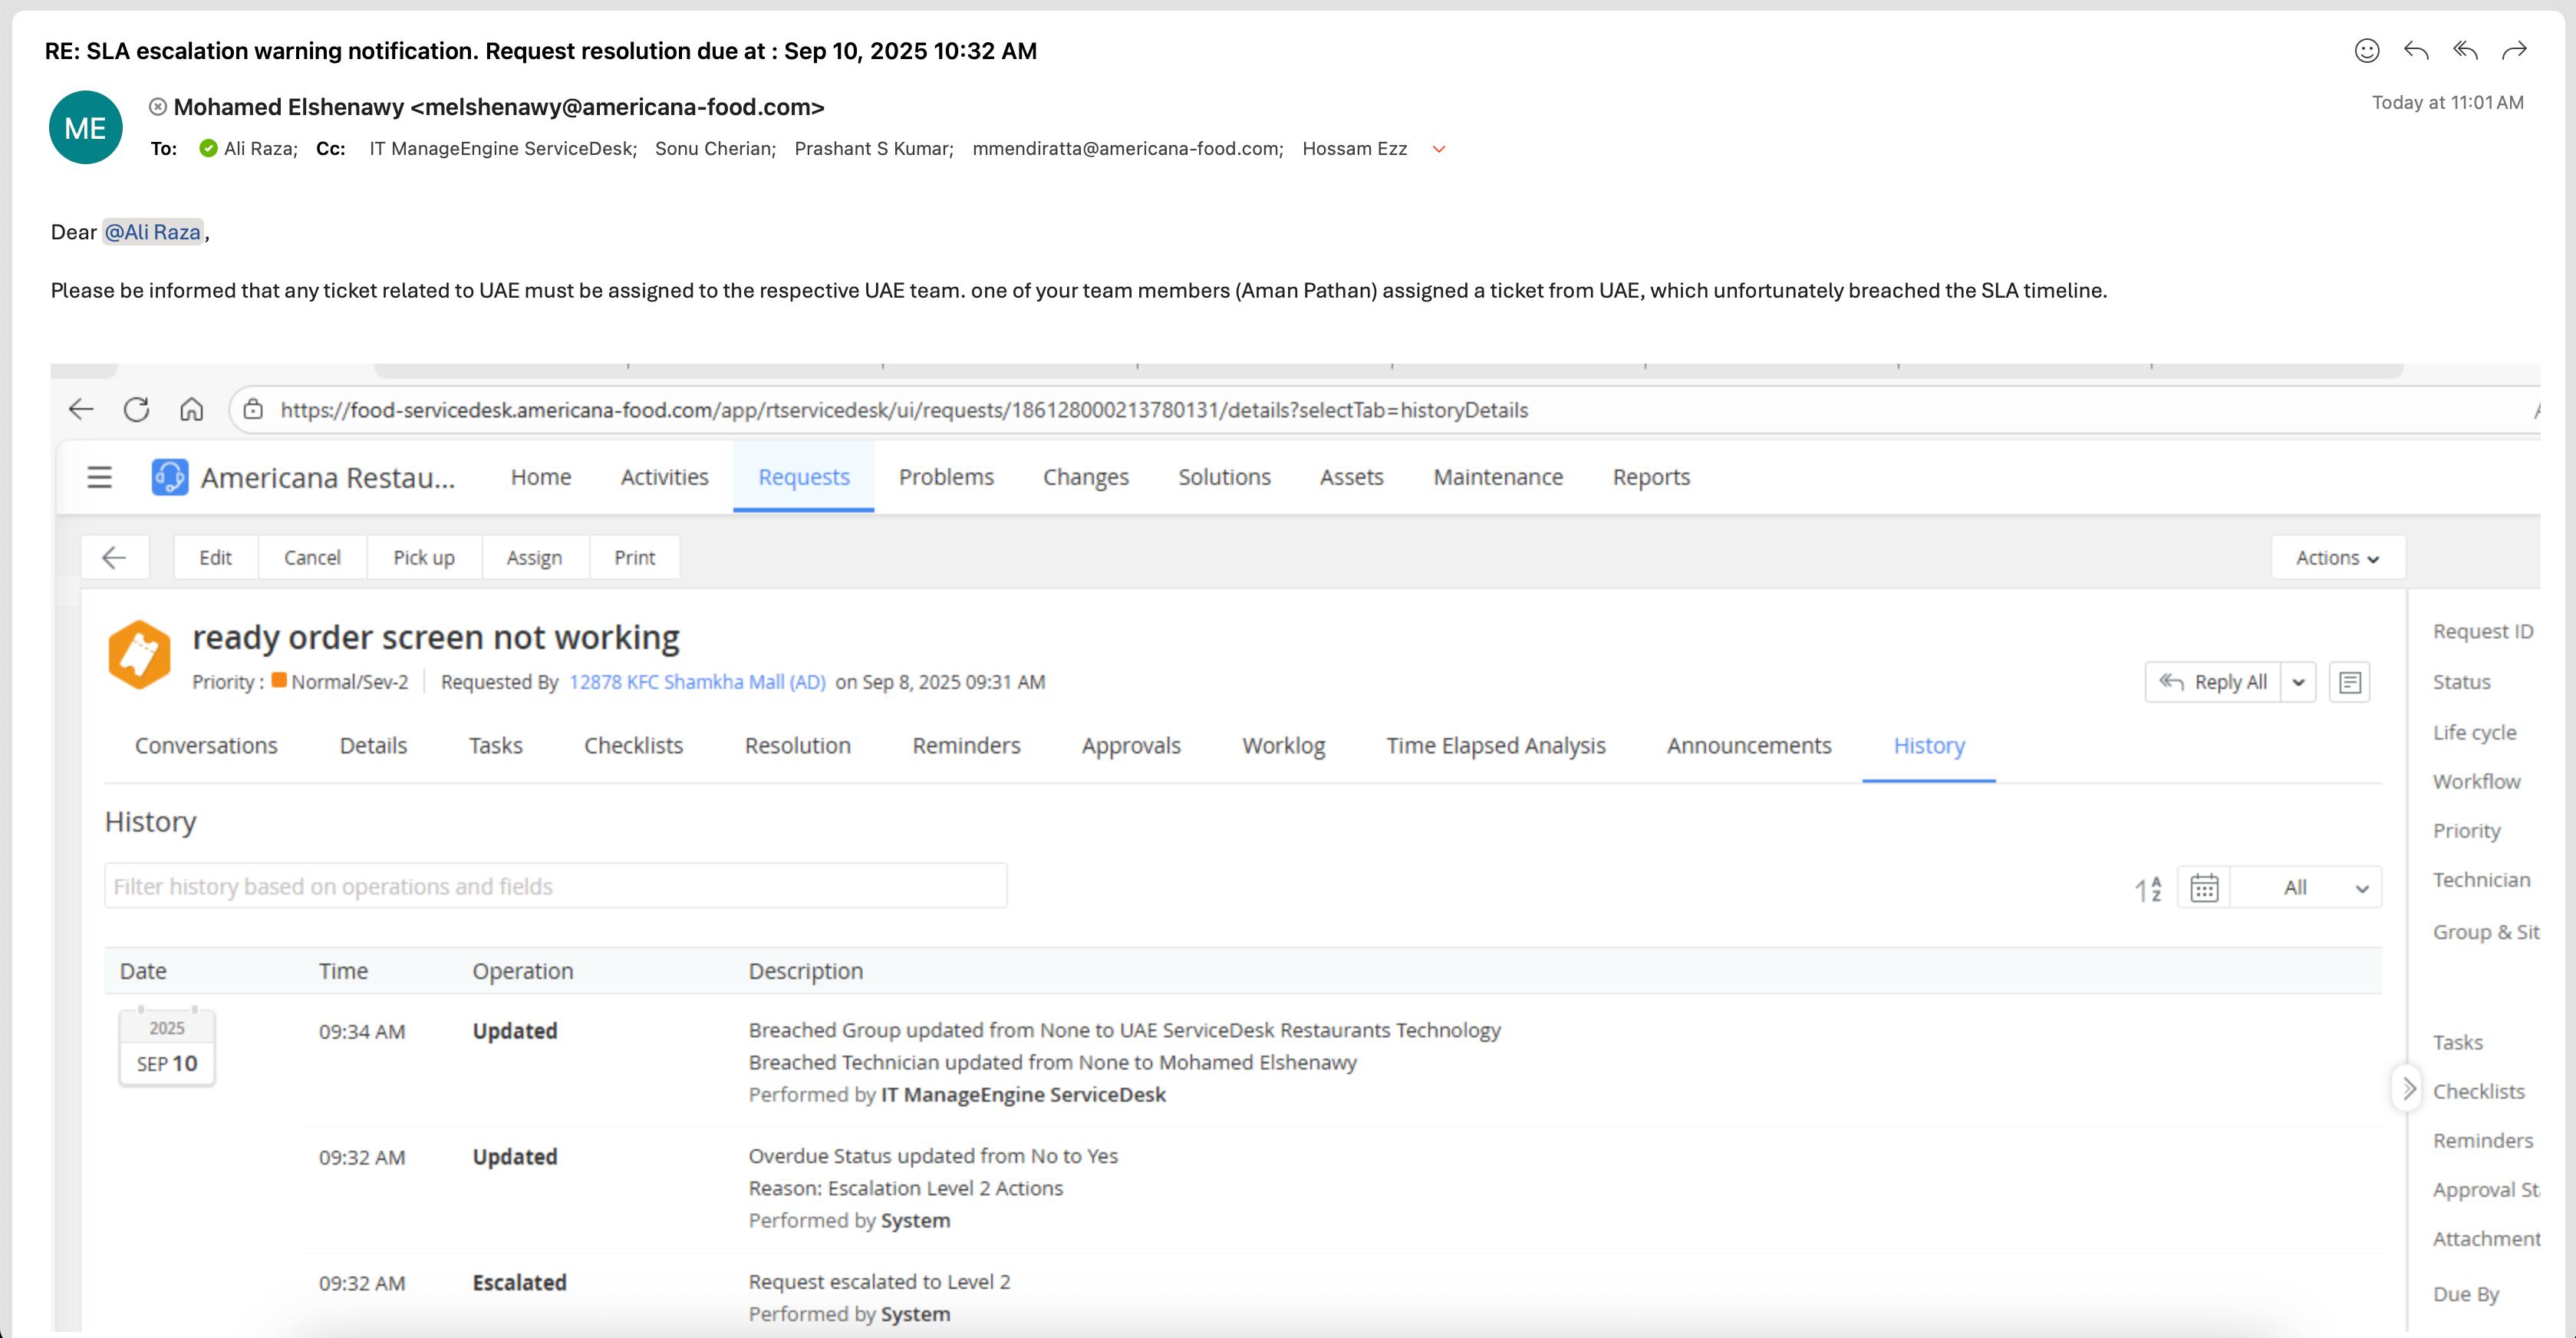Expand the Reply All options arrow
Screen dimensions: 2576x1338
coord(2298,682)
